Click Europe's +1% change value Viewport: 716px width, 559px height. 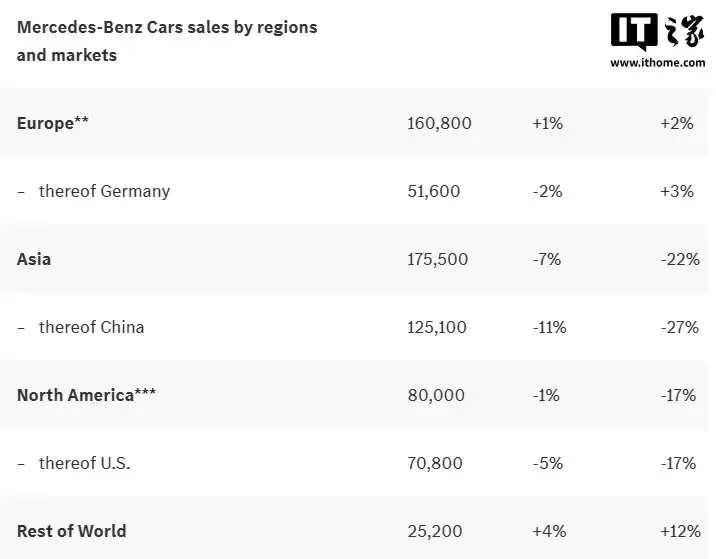click(x=548, y=123)
